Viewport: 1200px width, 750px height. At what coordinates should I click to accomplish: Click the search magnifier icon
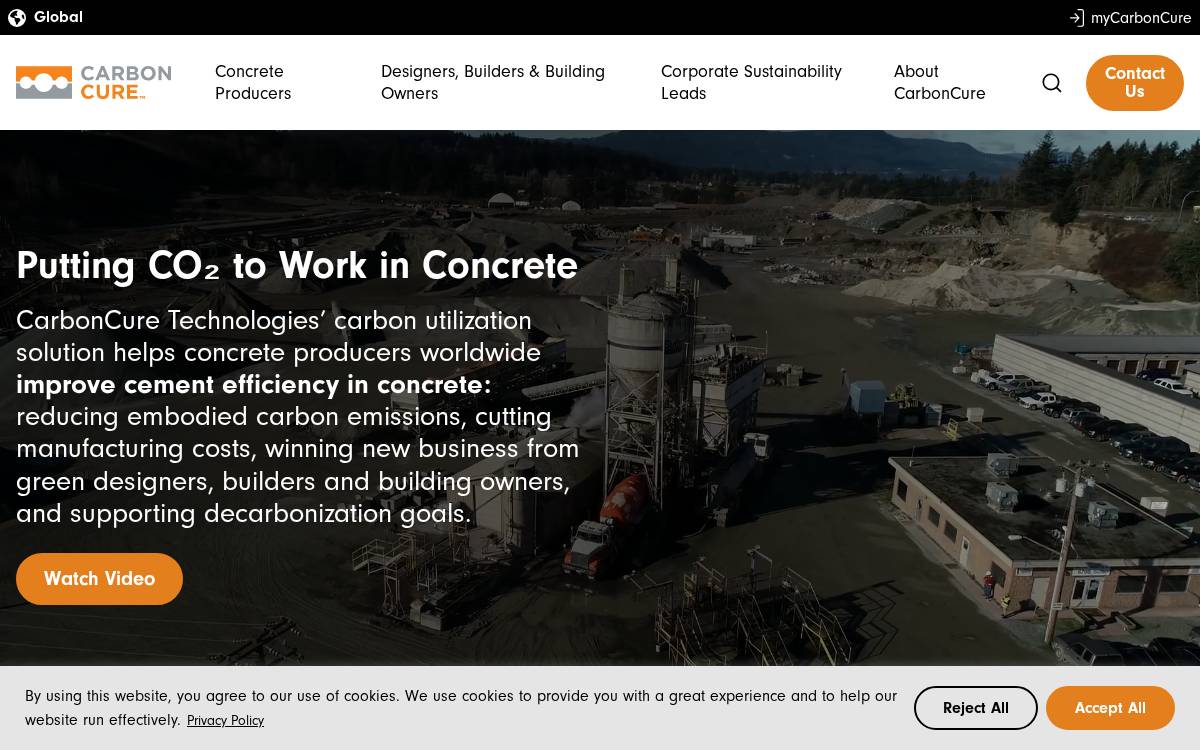[x=1052, y=83]
